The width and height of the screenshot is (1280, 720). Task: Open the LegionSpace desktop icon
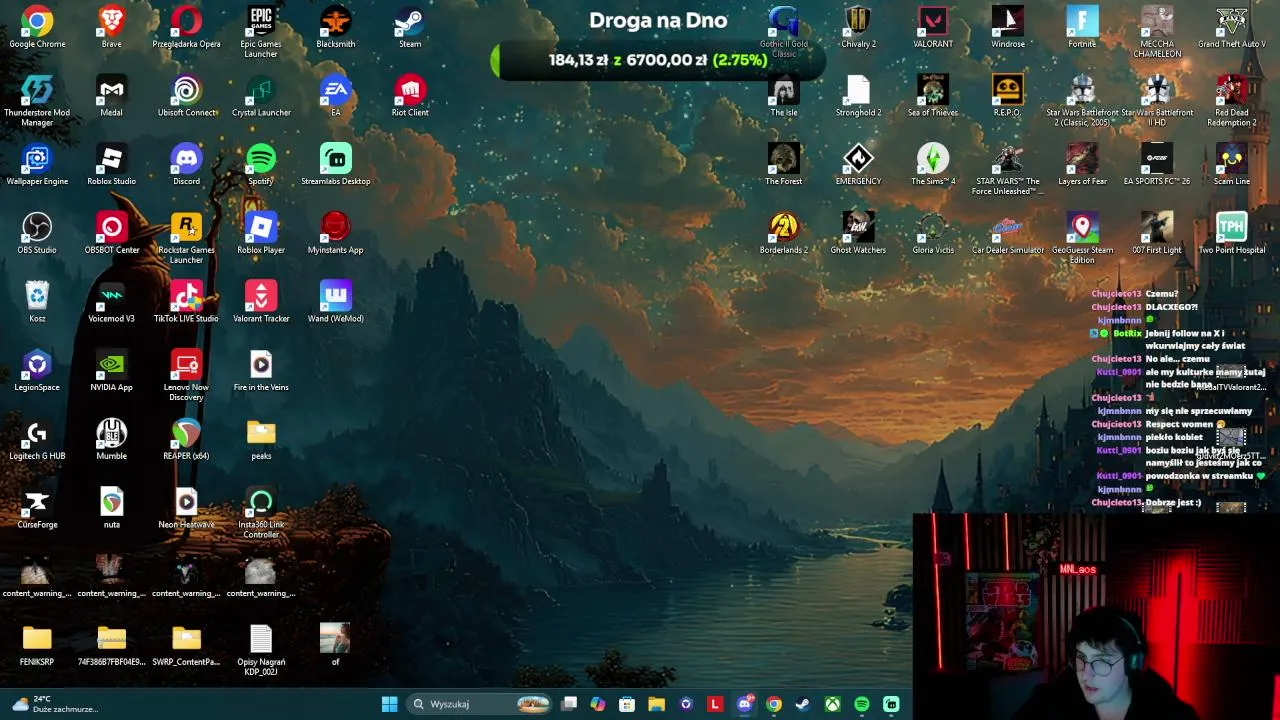(x=37, y=370)
